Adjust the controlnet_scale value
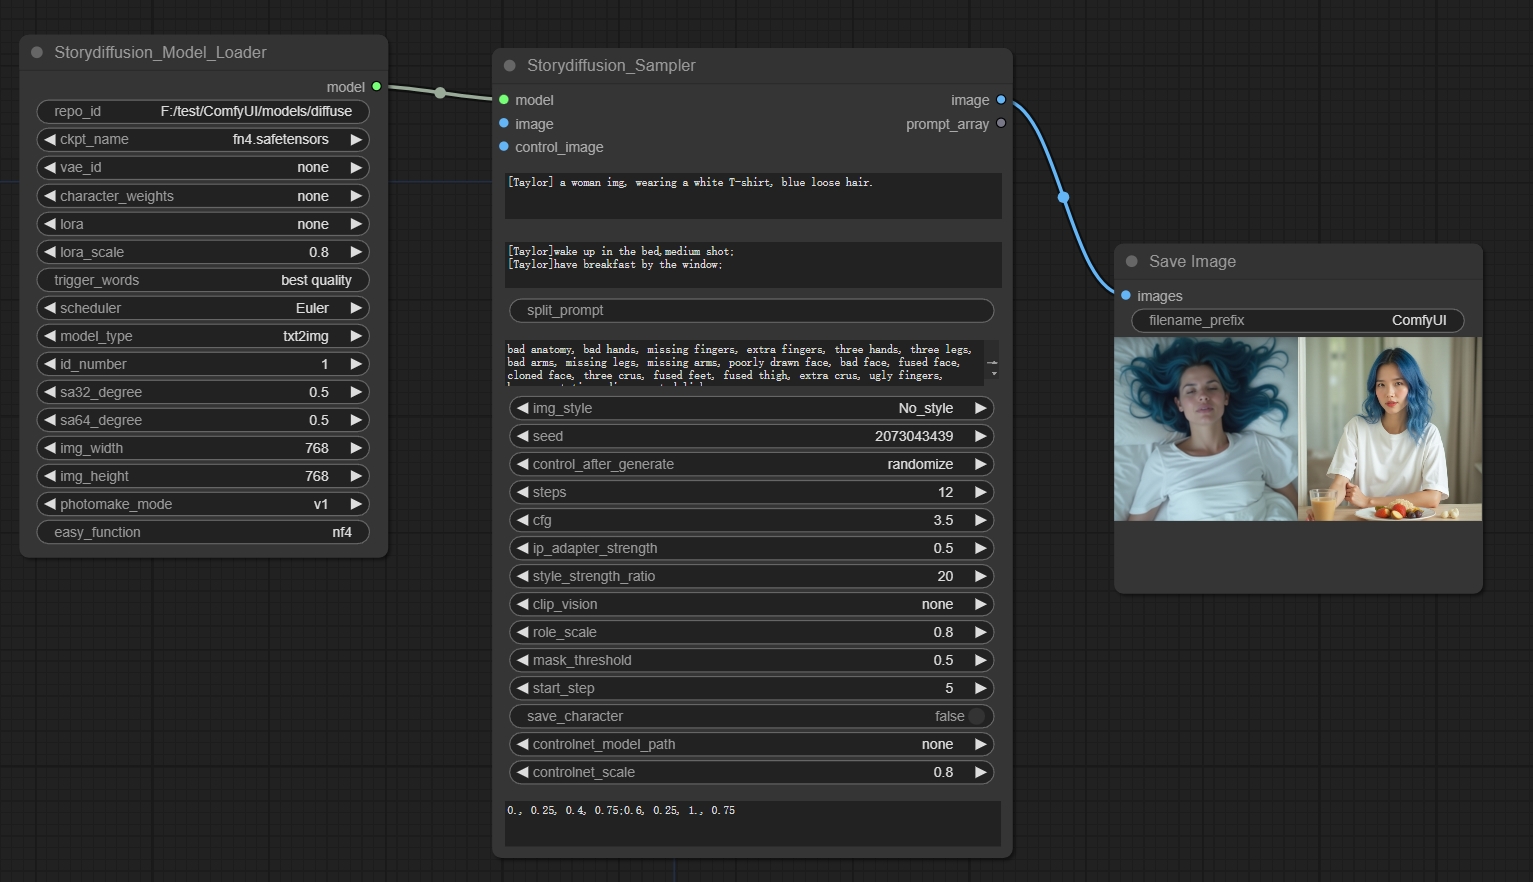Viewport: 1533px width, 882px height. [752, 772]
